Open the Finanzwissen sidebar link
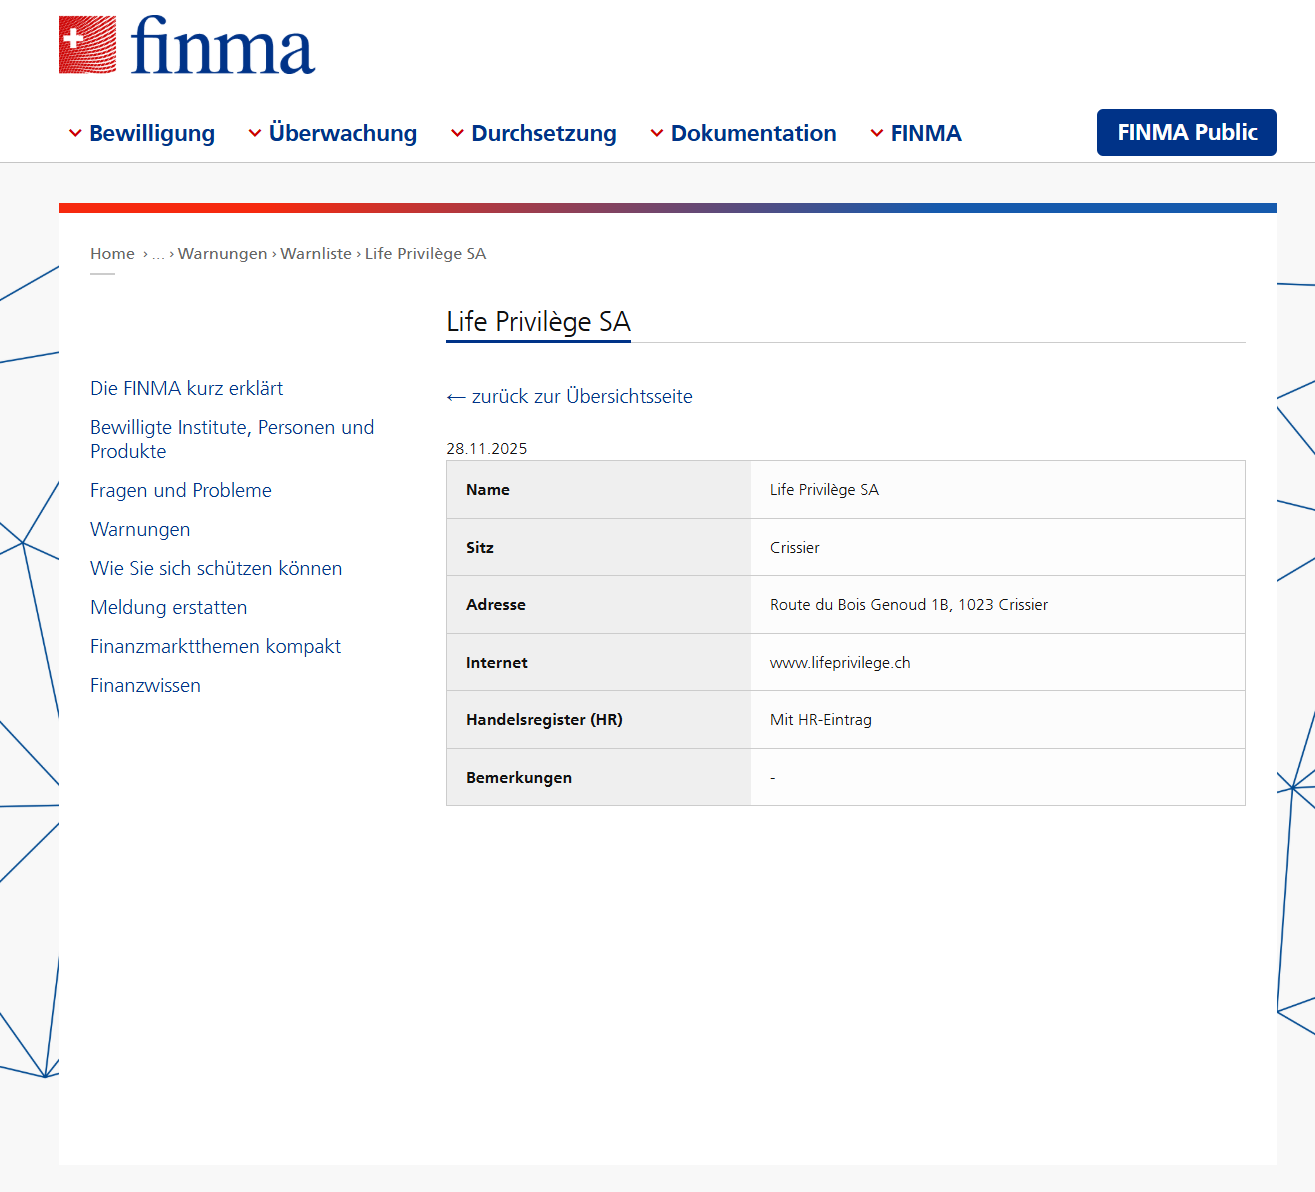1315x1192 pixels. pos(146,685)
